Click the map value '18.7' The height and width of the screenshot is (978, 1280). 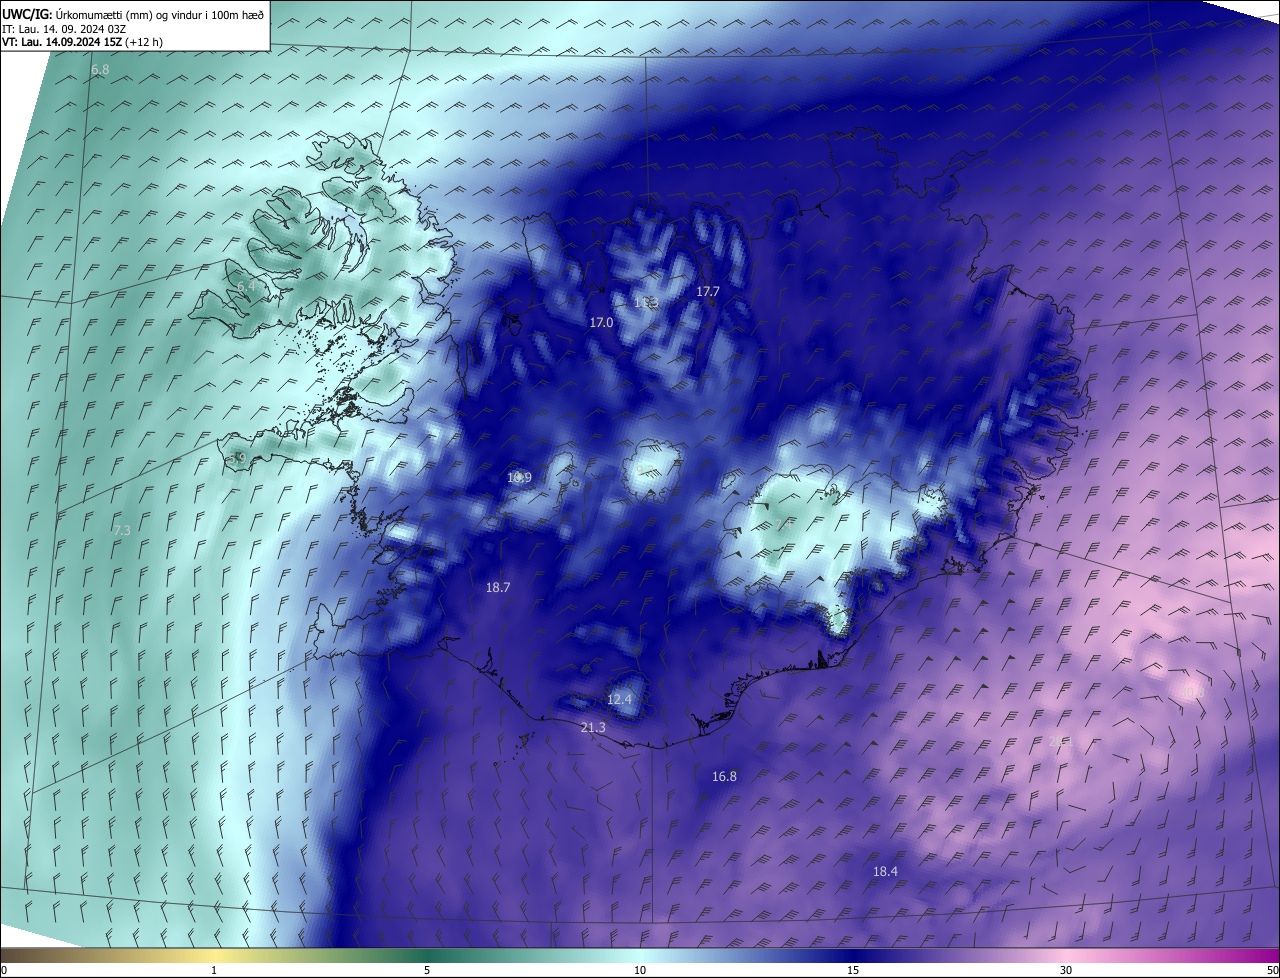point(498,588)
